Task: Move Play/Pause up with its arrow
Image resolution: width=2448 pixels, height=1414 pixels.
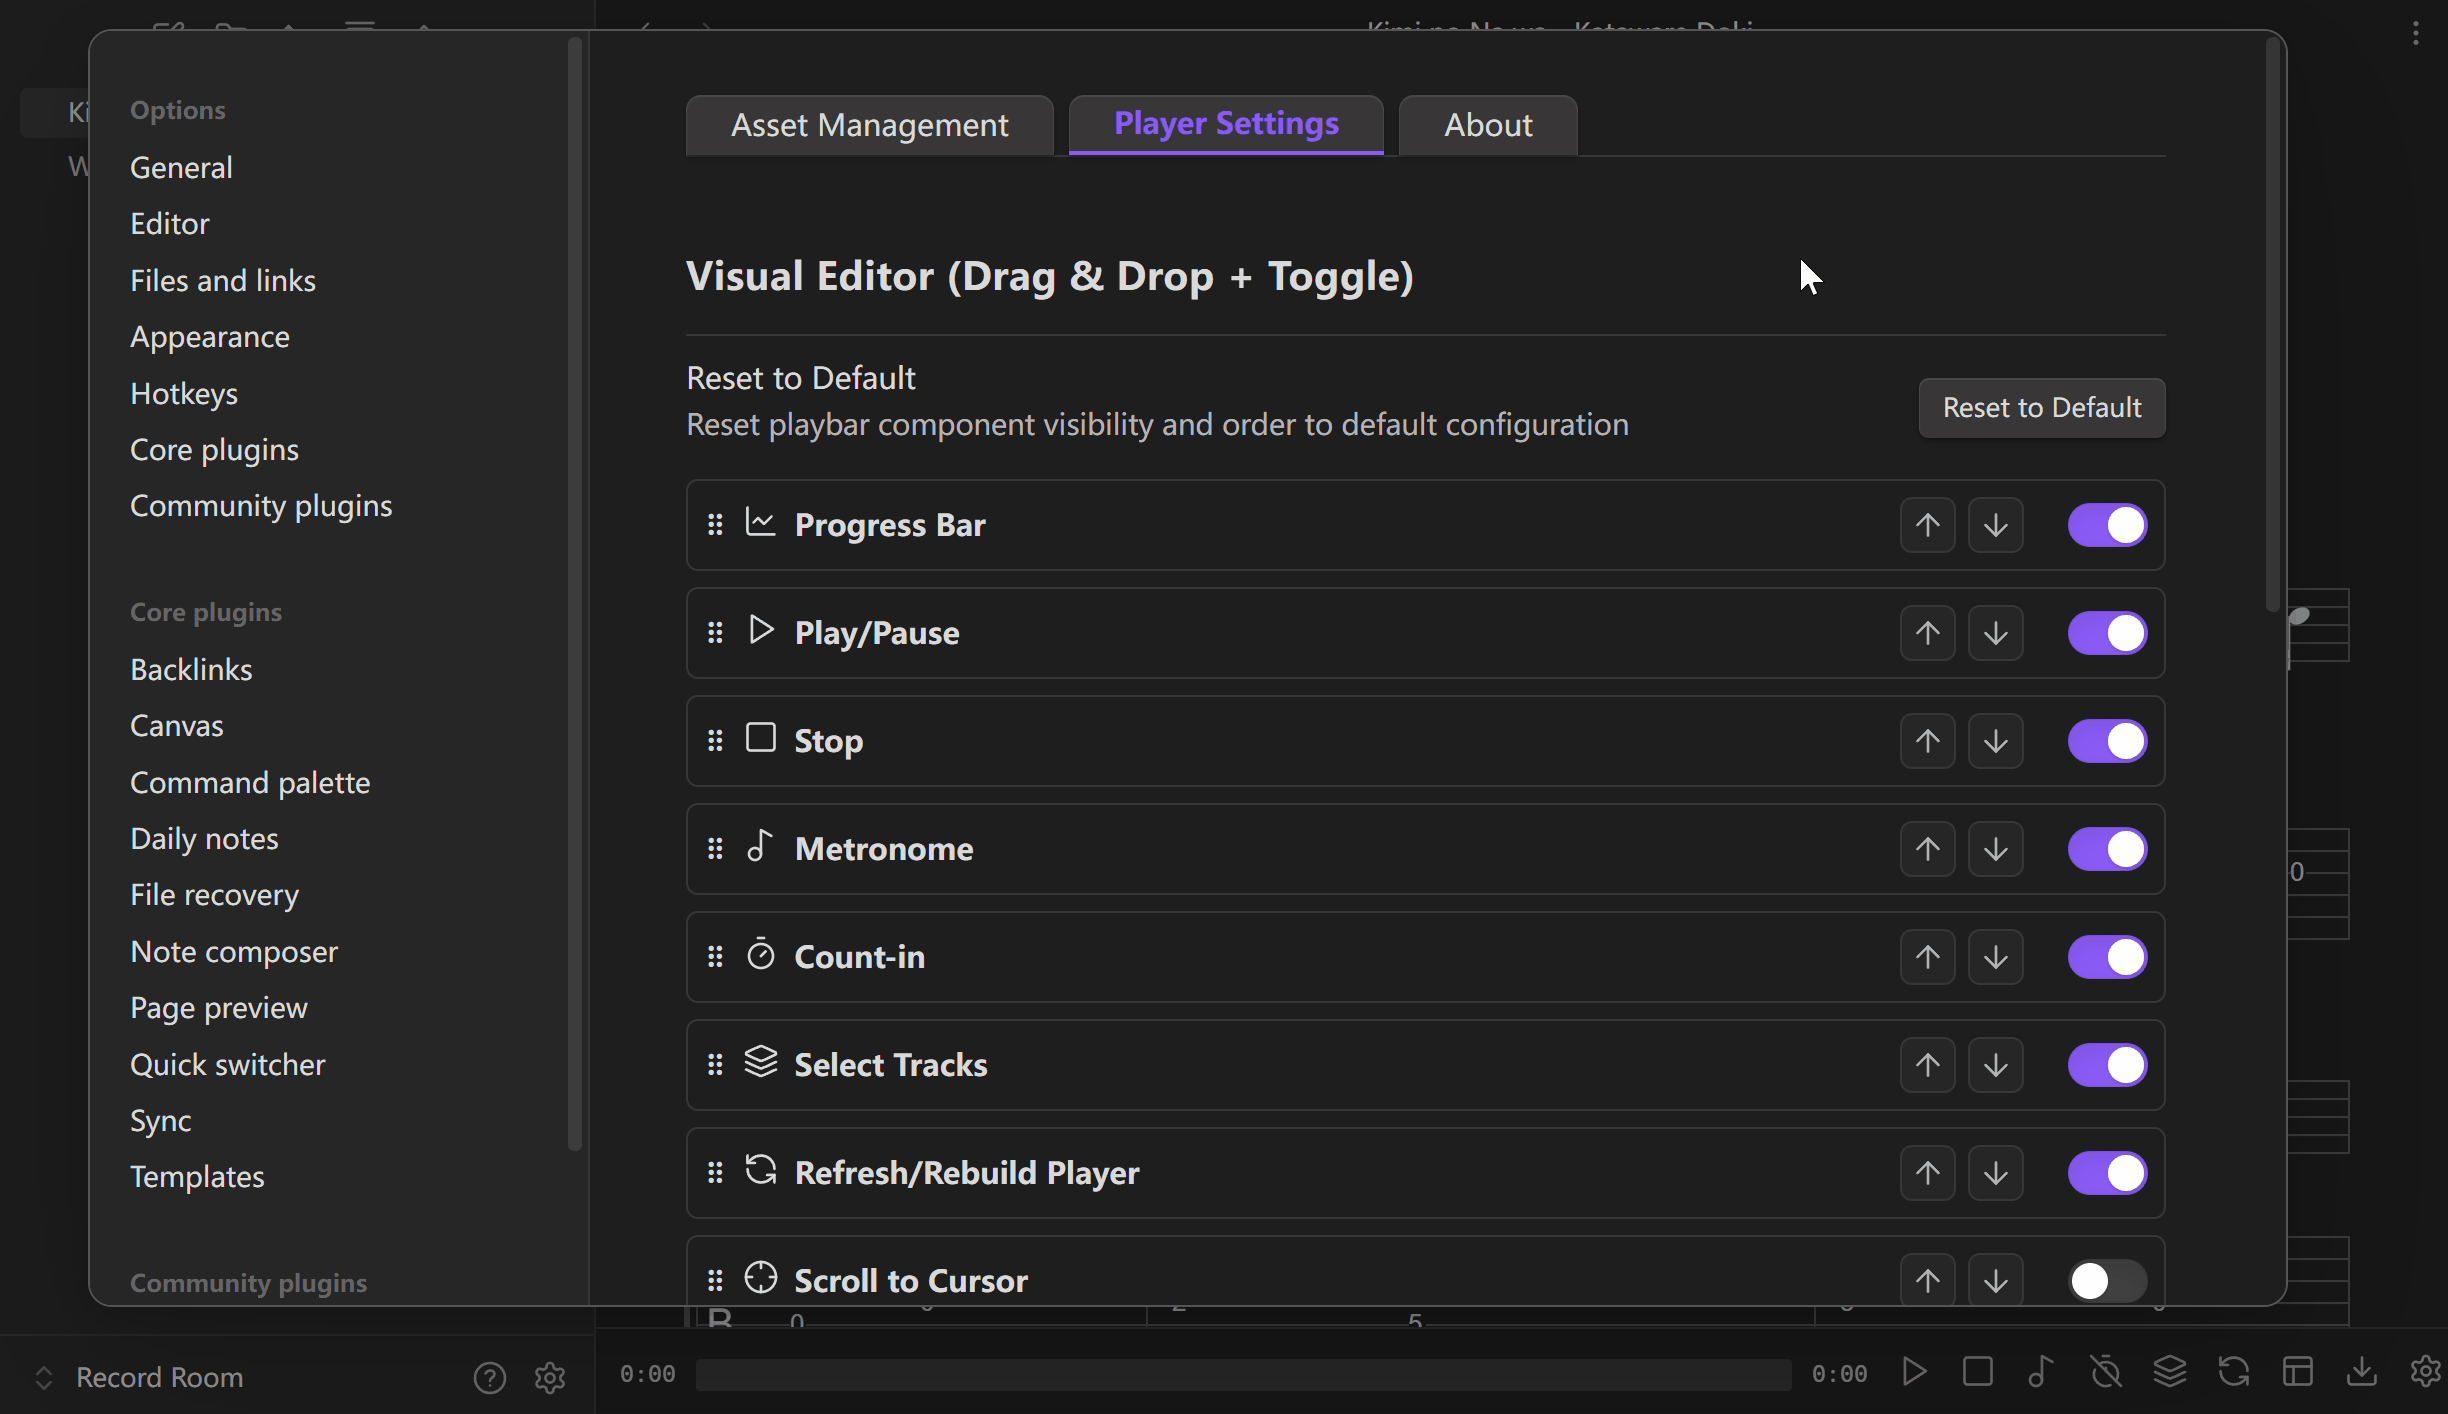Action: coord(1928,633)
